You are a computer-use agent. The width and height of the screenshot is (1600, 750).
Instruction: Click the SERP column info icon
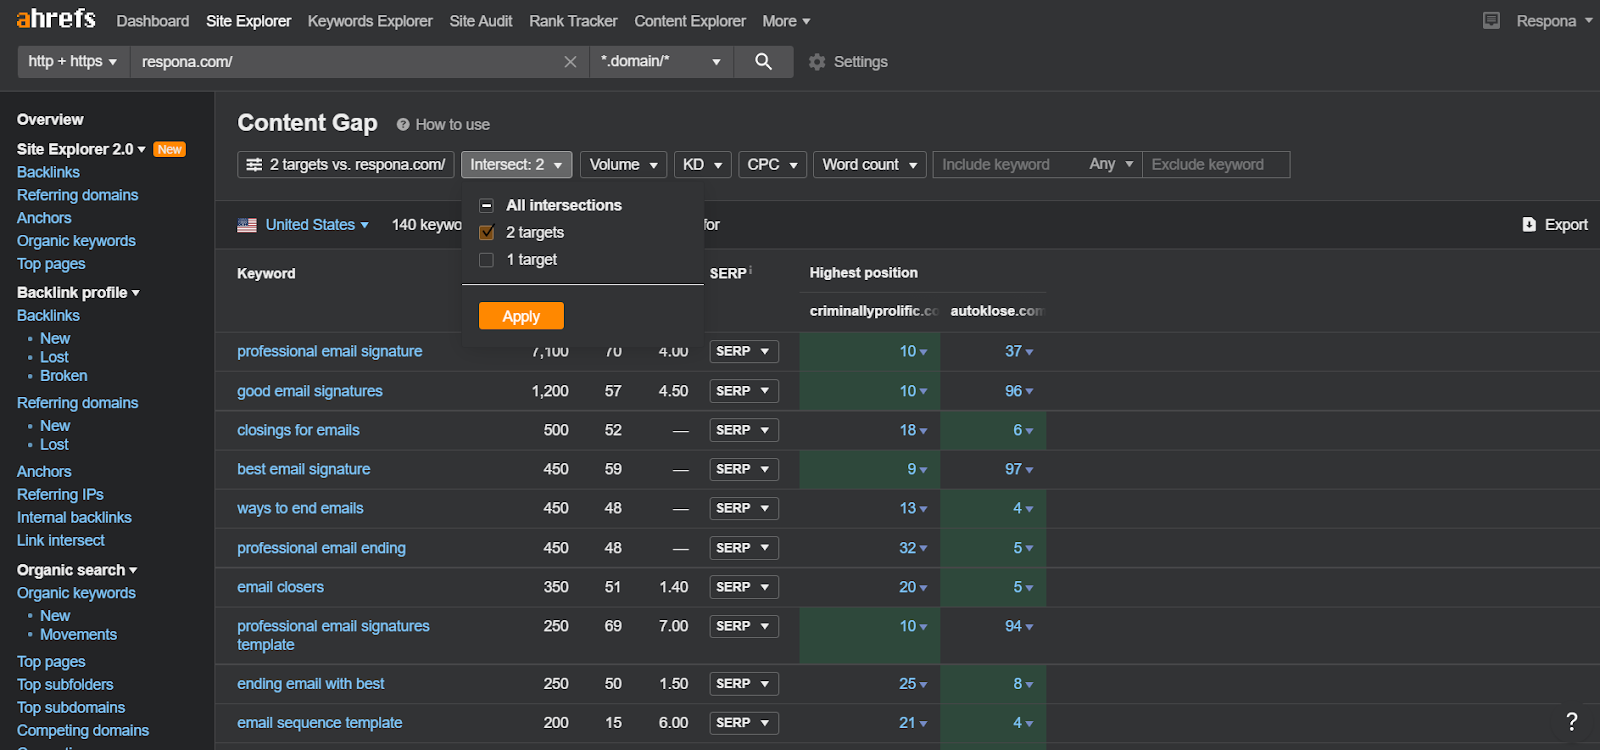click(x=751, y=270)
